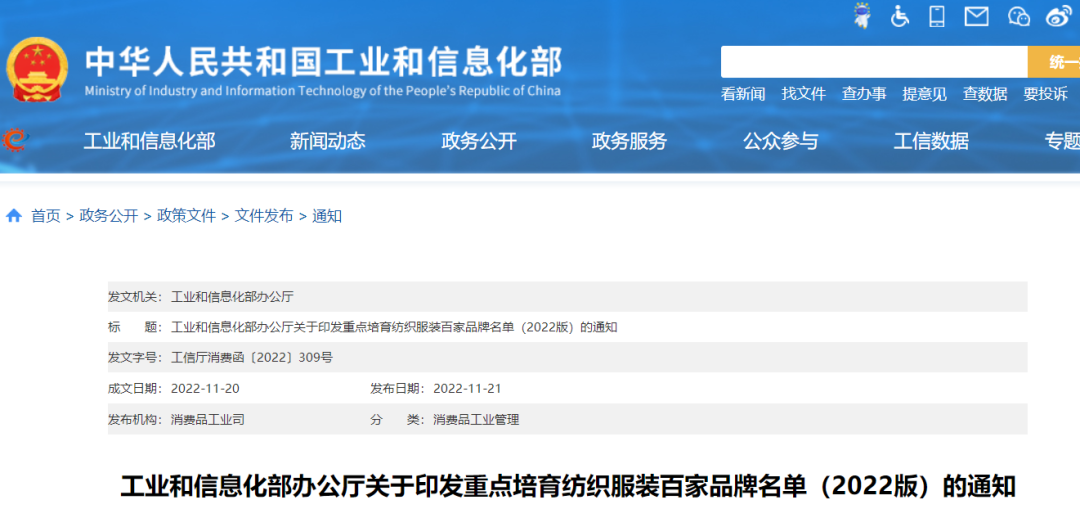Select publishing agency 消费品工业司
The height and width of the screenshot is (527, 1080).
pyautogui.click(x=207, y=420)
